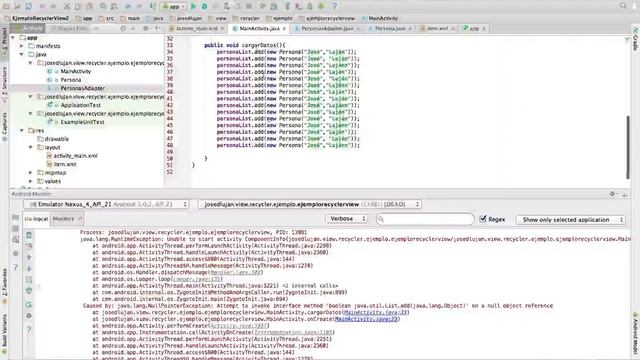This screenshot has height=360, width=640.
Task: Run the app with the green play button
Action: point(193,6)
